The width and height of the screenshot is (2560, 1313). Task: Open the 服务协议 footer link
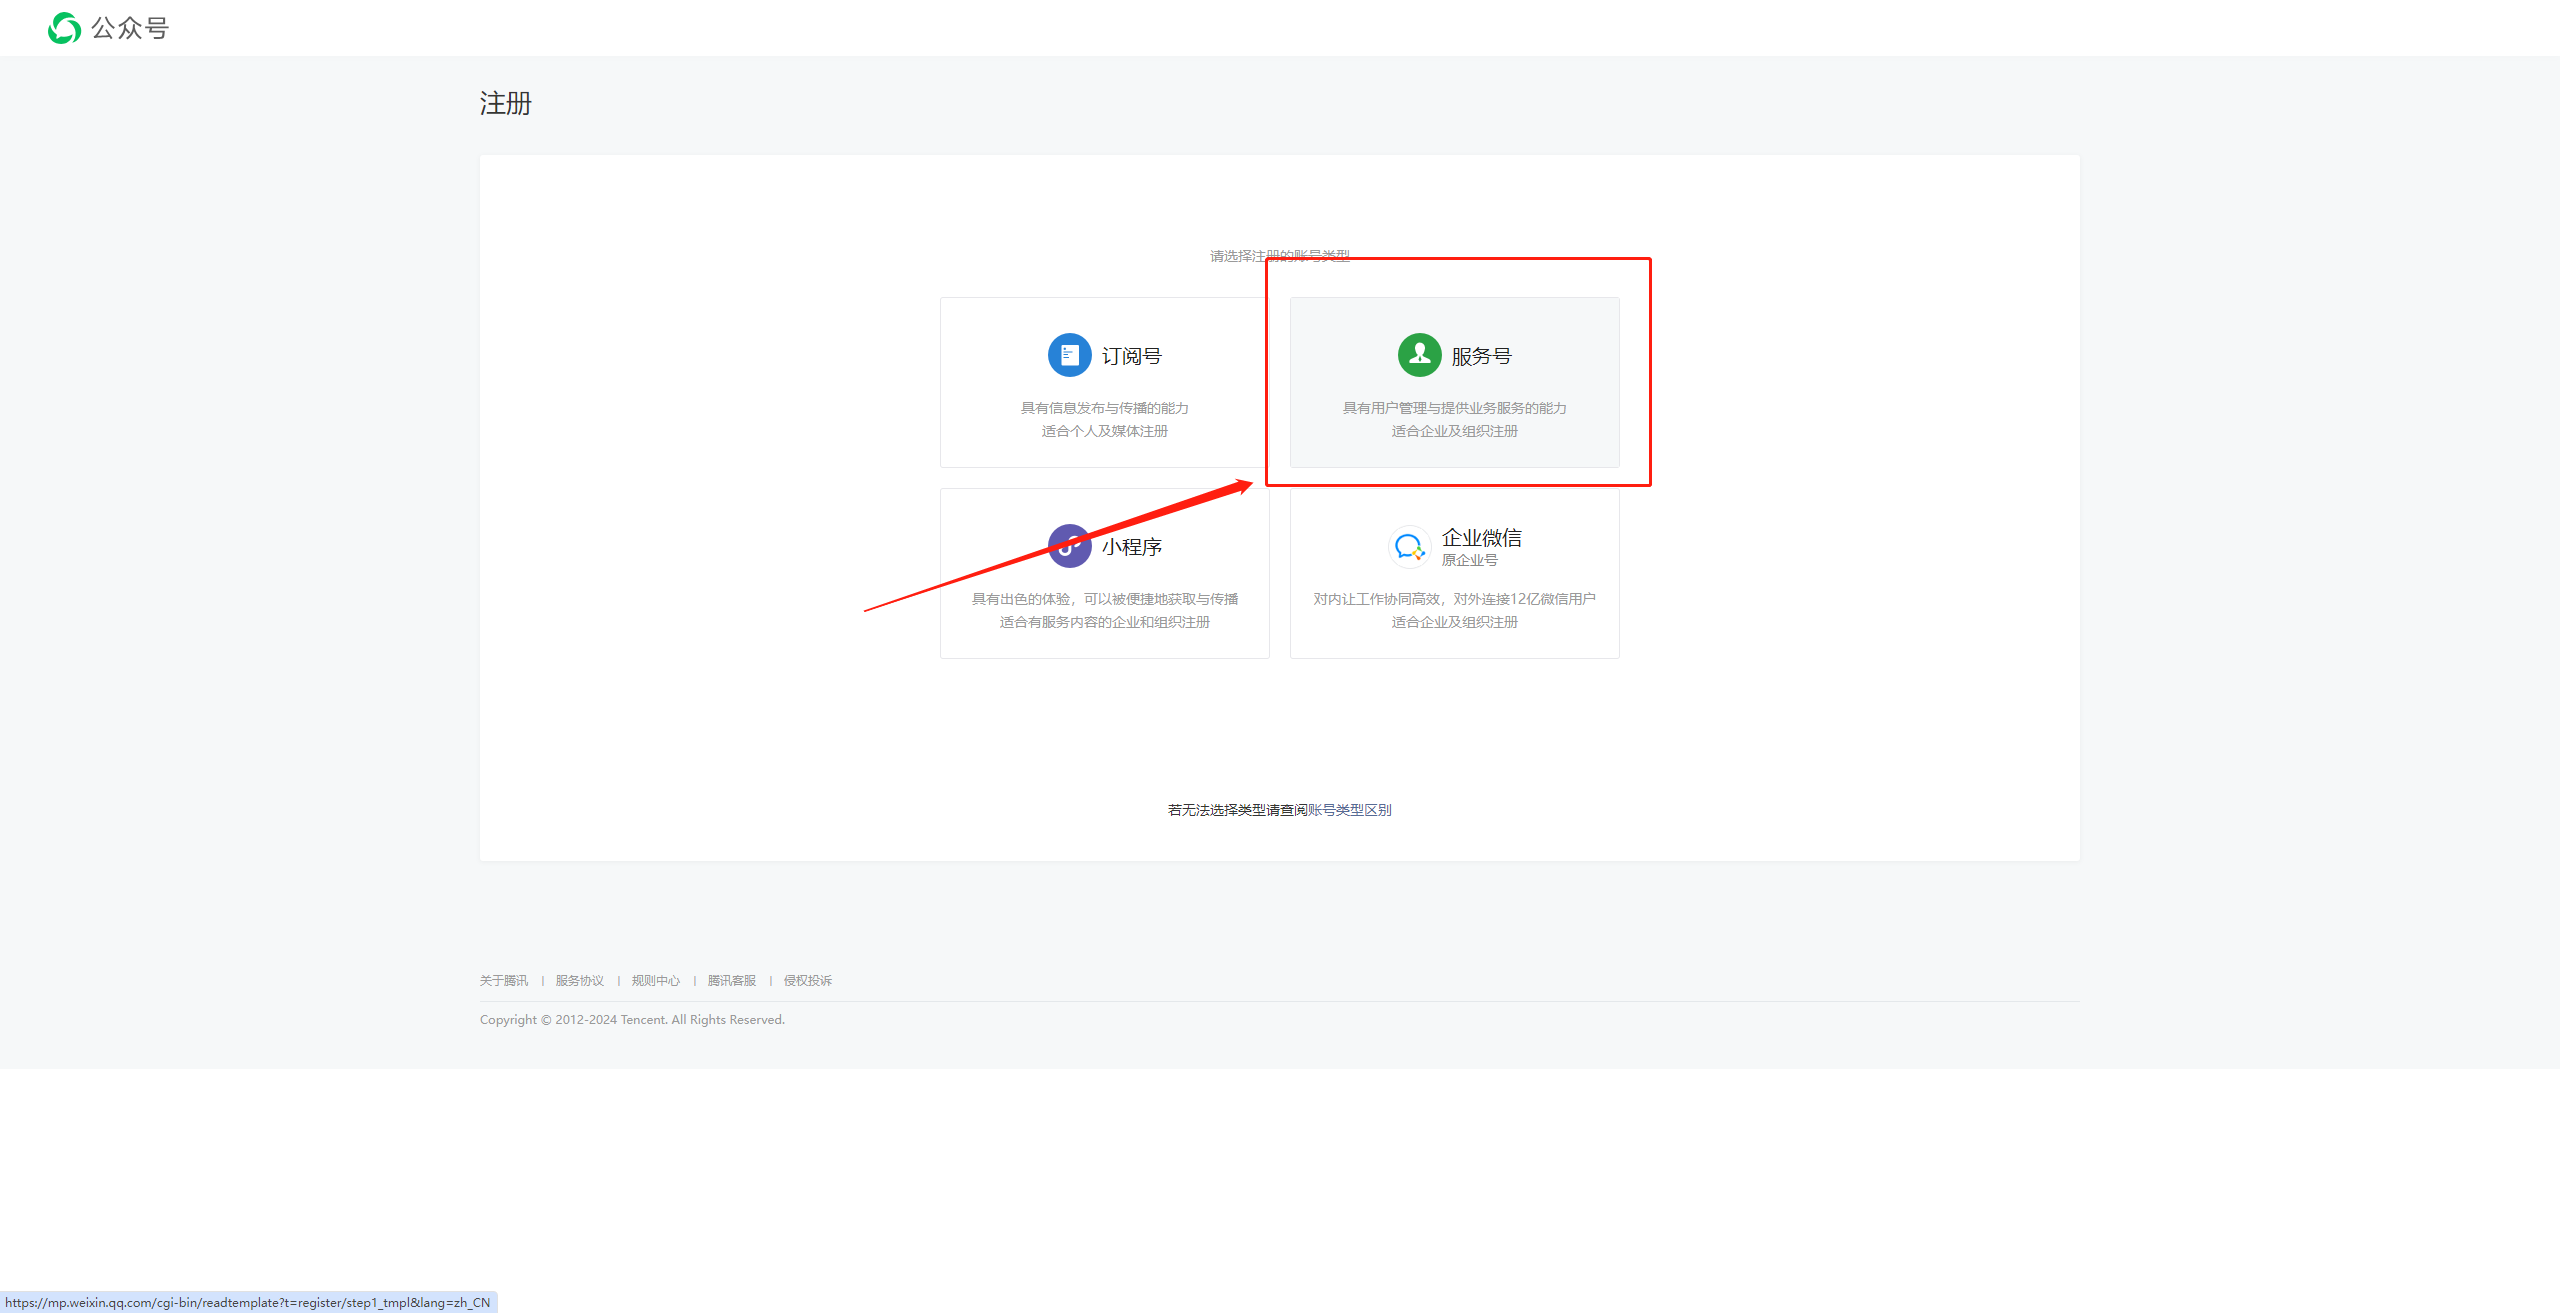coord(579,981)
